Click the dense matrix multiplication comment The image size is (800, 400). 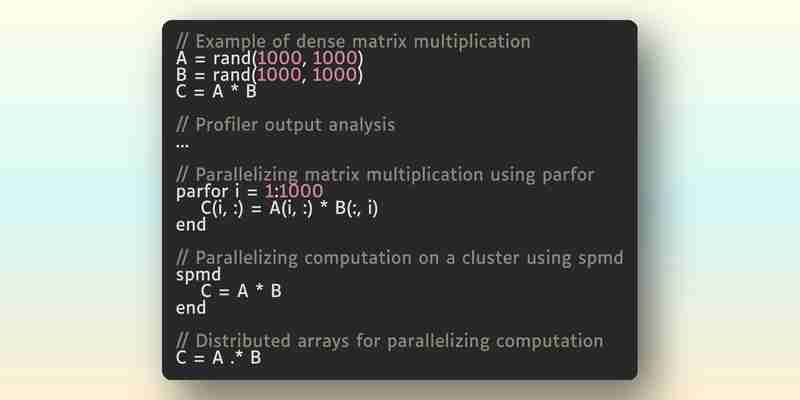pyautogui.click(x=353, y=41)
